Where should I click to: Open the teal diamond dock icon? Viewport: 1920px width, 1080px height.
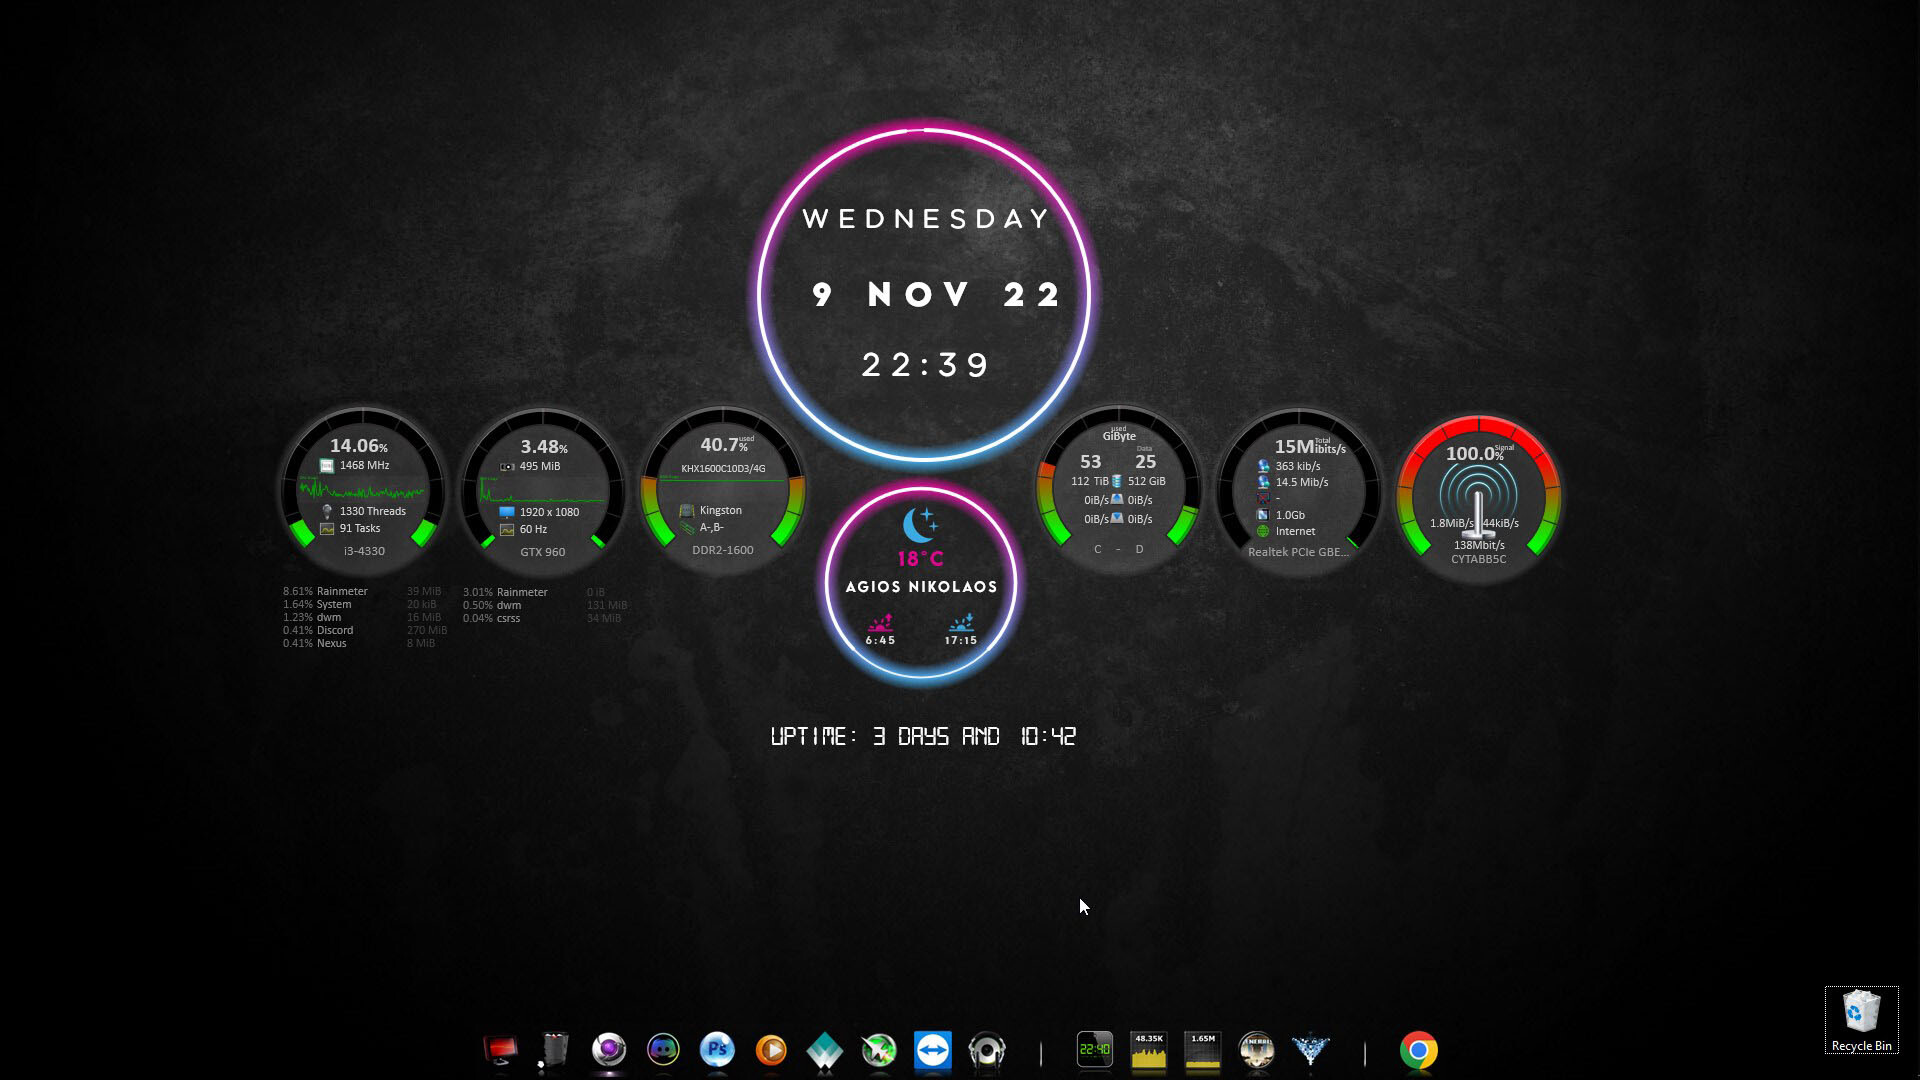(x=825, y=1051)
